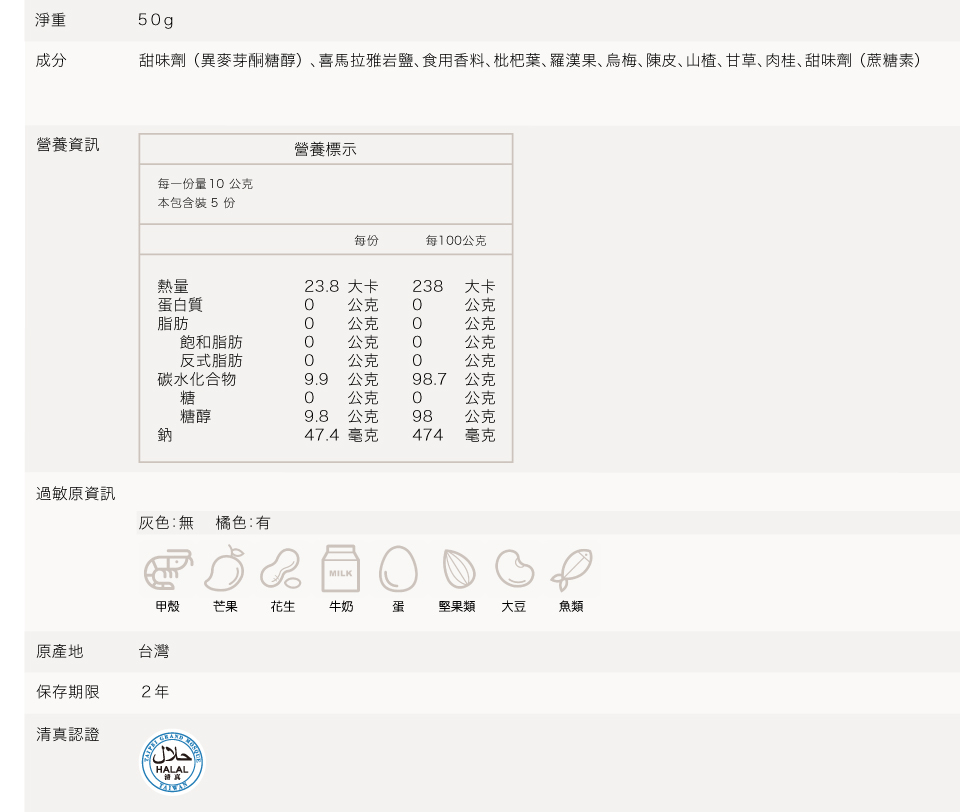Click the 營養標示 table header
The width and height of the screenshot is (960, 812).
[325, 149]
